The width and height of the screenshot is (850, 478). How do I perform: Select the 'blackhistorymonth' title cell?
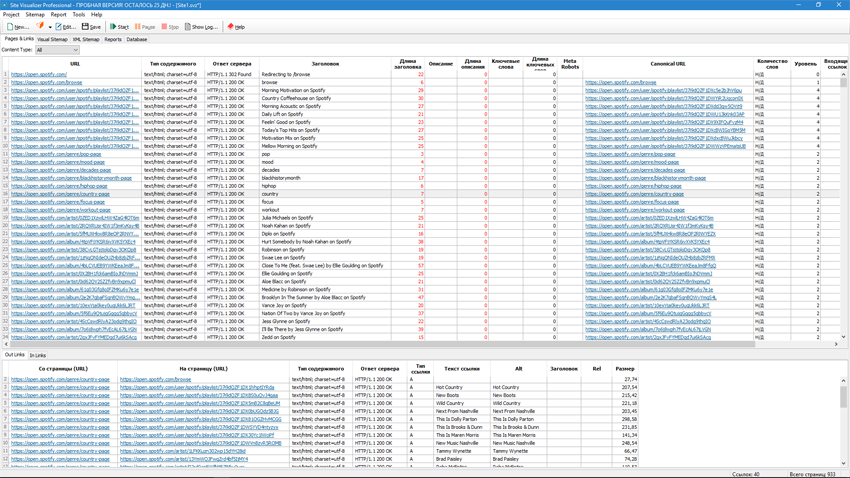325,178
